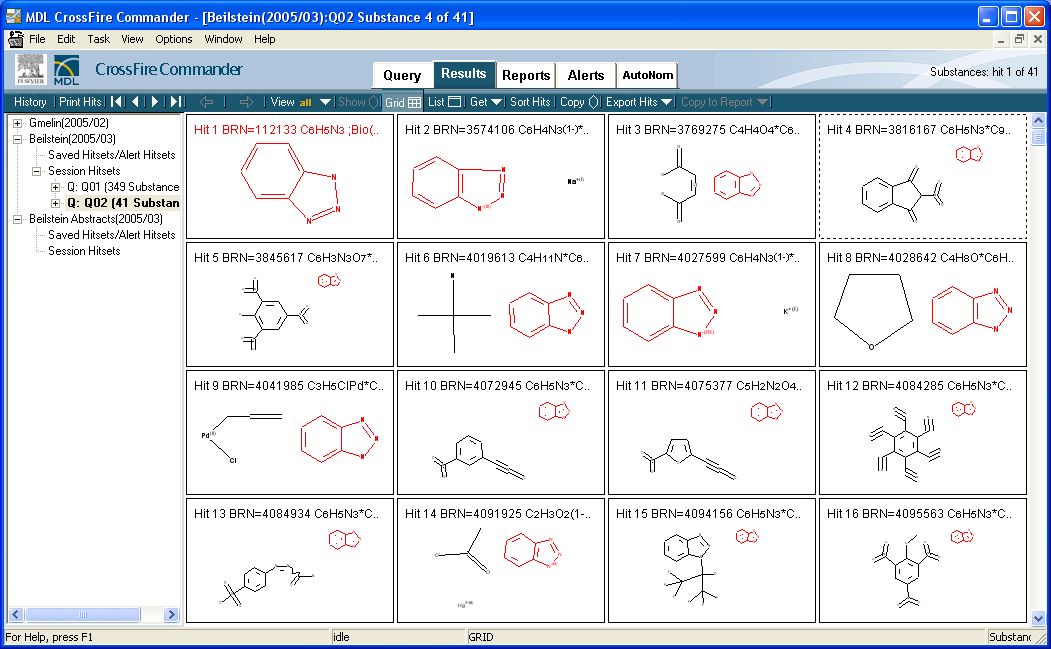The image size is (1051, 649).
Task: Select Hit 6 BRN=4019613 structure
Action: (x=501, y=304)
